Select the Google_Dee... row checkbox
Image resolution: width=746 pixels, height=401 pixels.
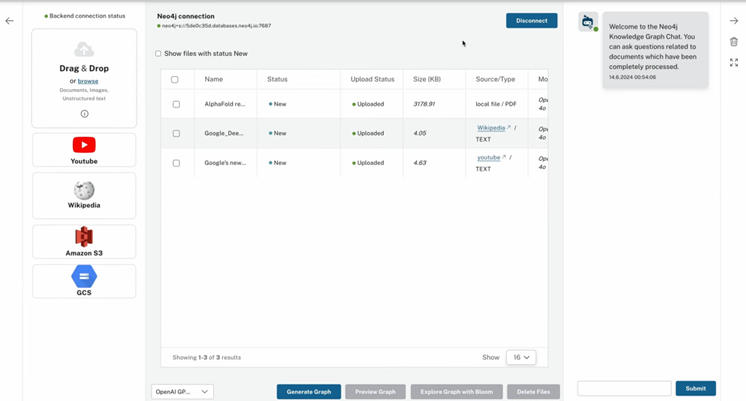176,133
